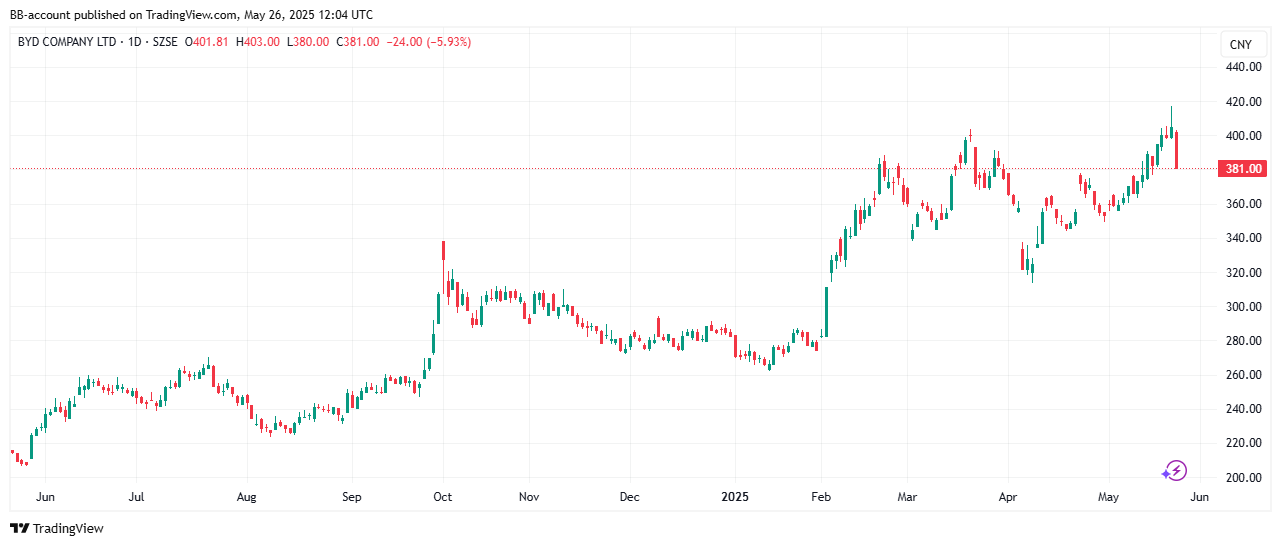Click the 300.00 price axis label
The width and height of the screenshot is (1281, 546).
[x=1246, y=306]
